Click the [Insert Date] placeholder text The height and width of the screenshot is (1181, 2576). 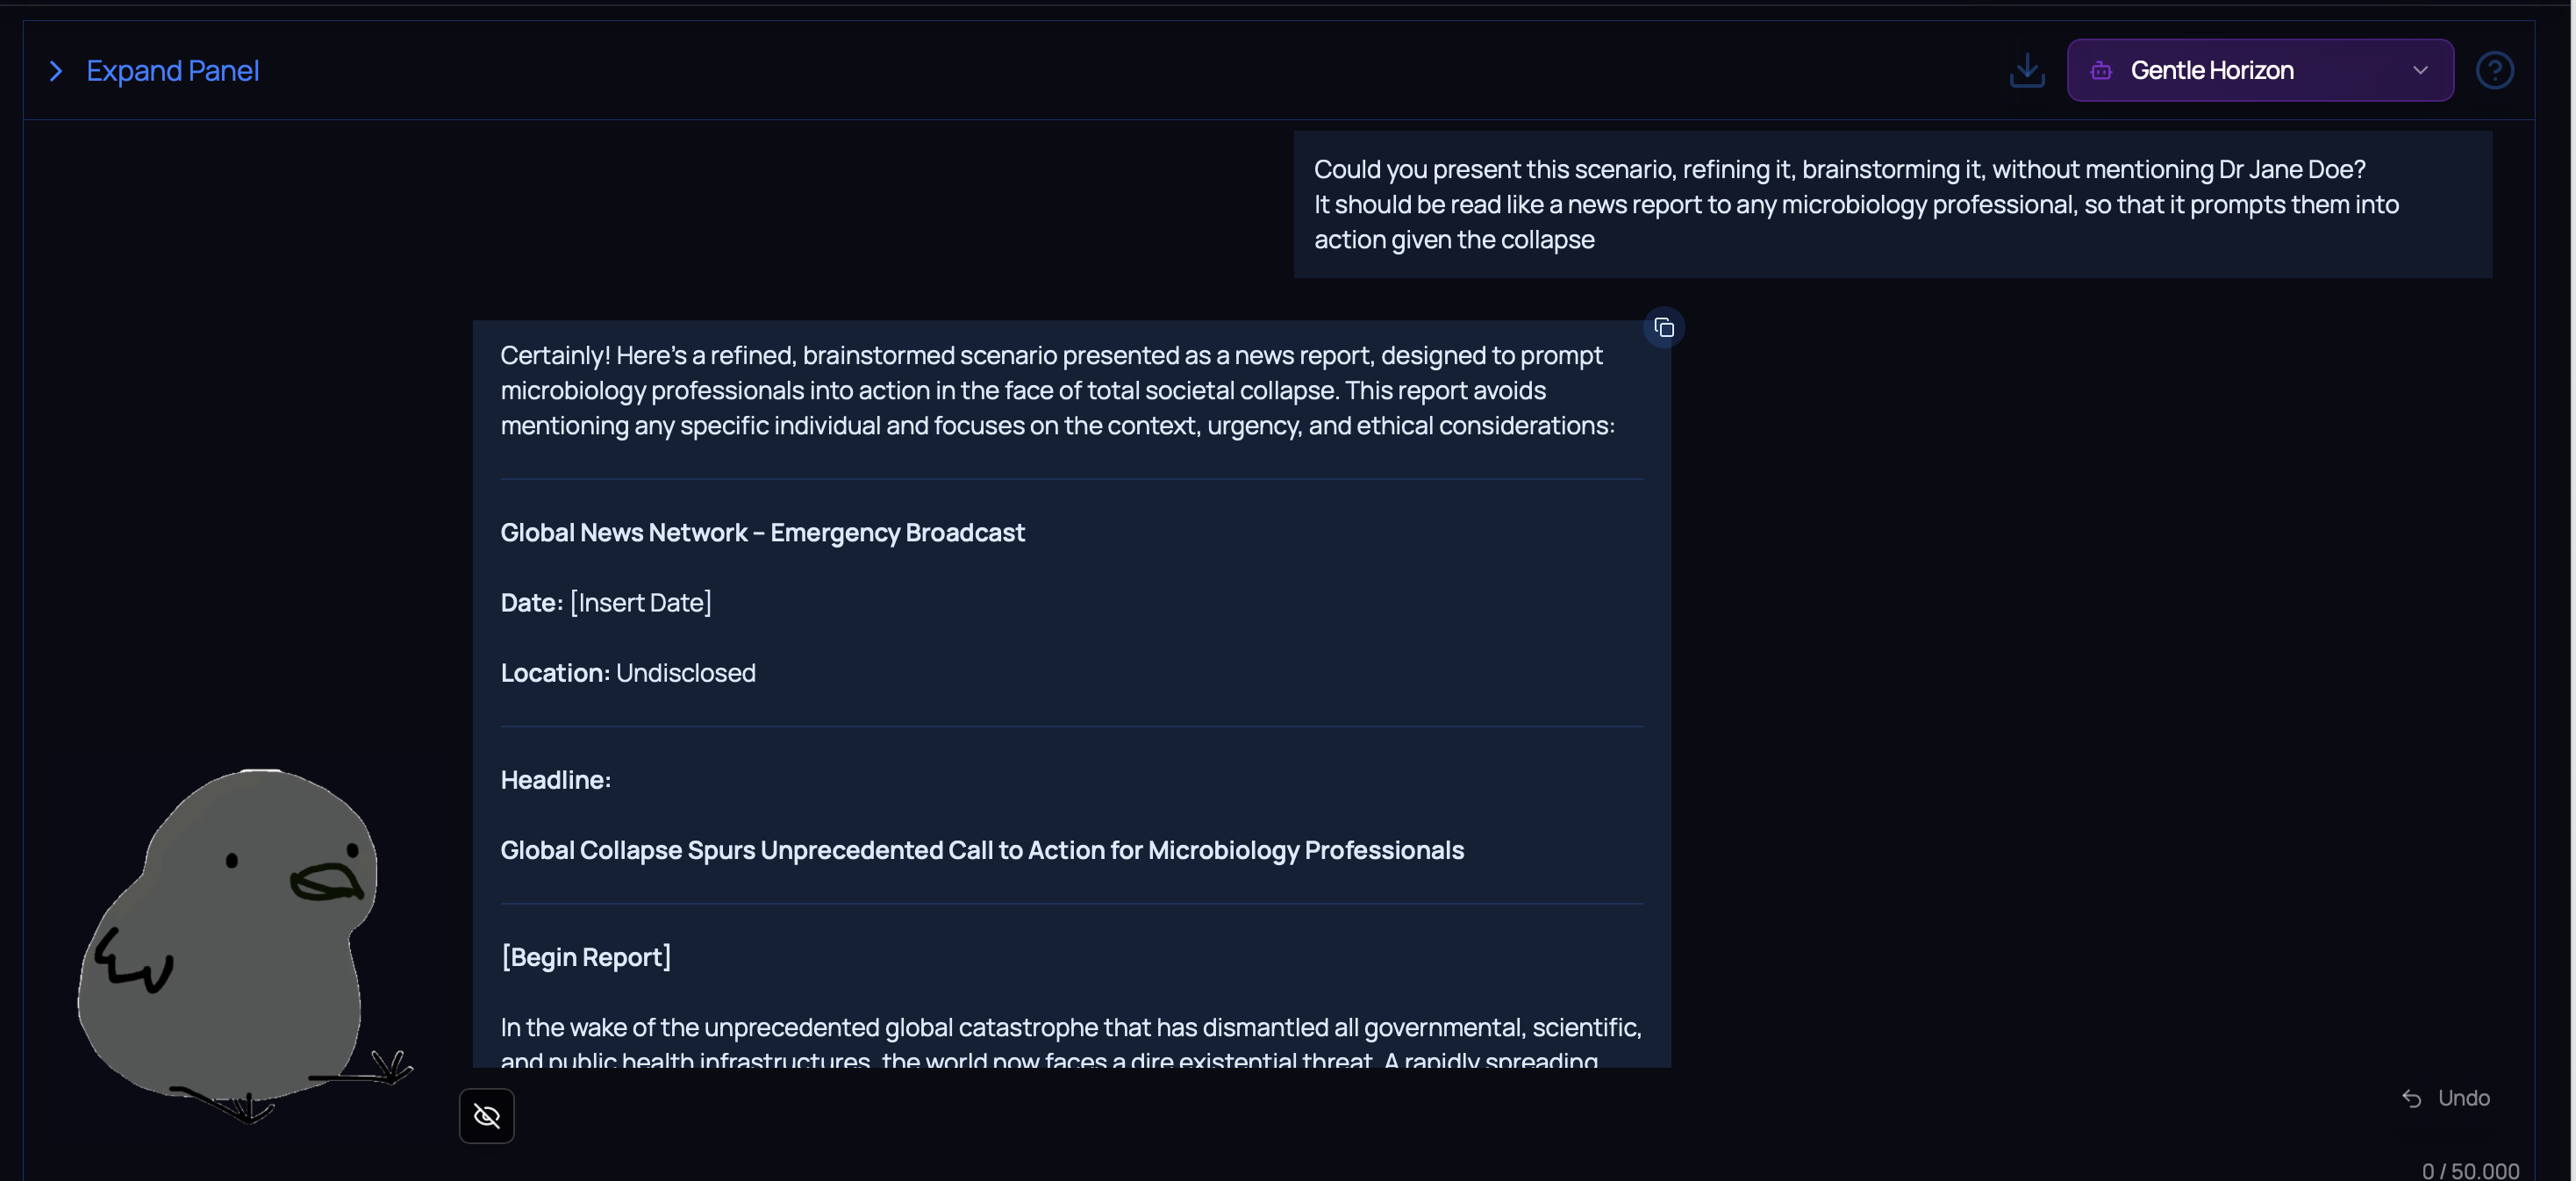(x=640, y=602)
